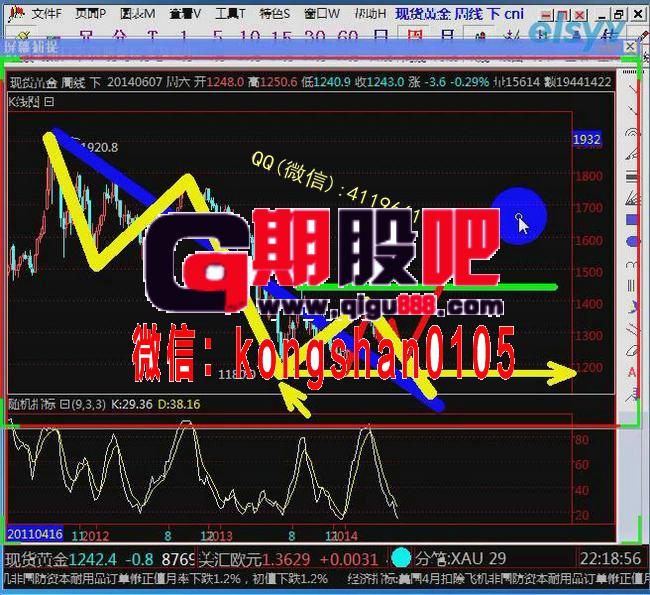Open the 图表M menu
650x595 pixels.
pyautogui.click(x=138, y=14)
